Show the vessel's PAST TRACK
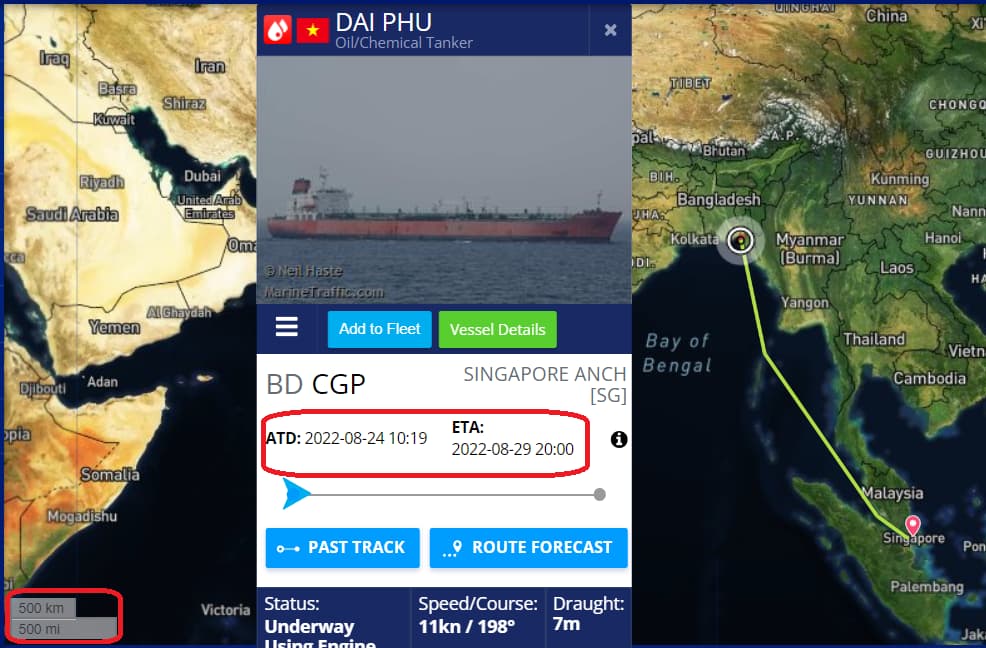This screenshot has height=648, width=986. 342,547
